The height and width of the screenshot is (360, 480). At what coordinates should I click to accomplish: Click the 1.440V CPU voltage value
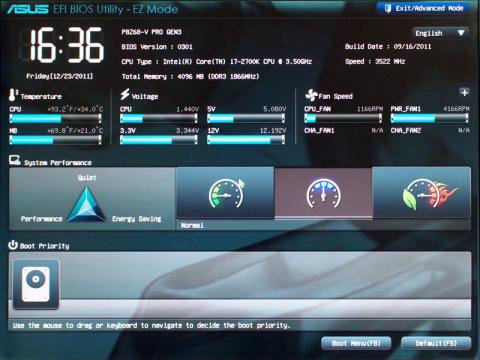click(187, 109)
